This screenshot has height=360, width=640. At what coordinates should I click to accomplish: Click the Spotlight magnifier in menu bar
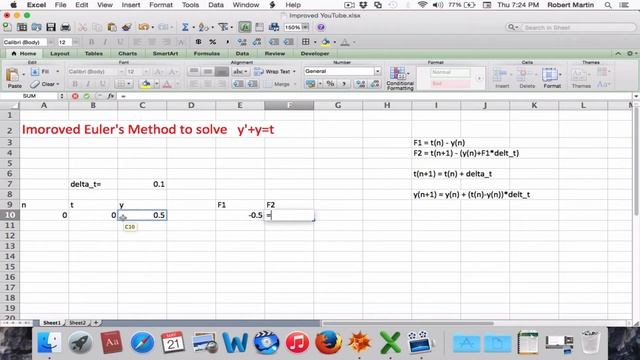608,5
